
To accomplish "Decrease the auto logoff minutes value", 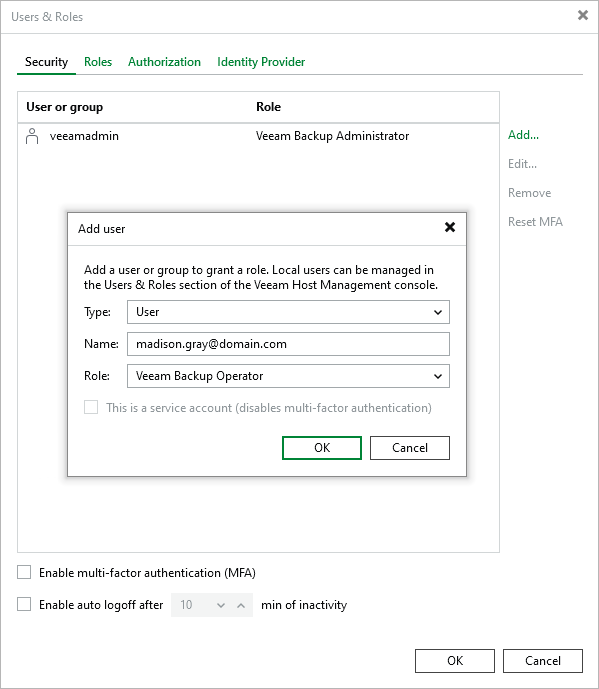I will pyautogui.click(x=221, y=605).
